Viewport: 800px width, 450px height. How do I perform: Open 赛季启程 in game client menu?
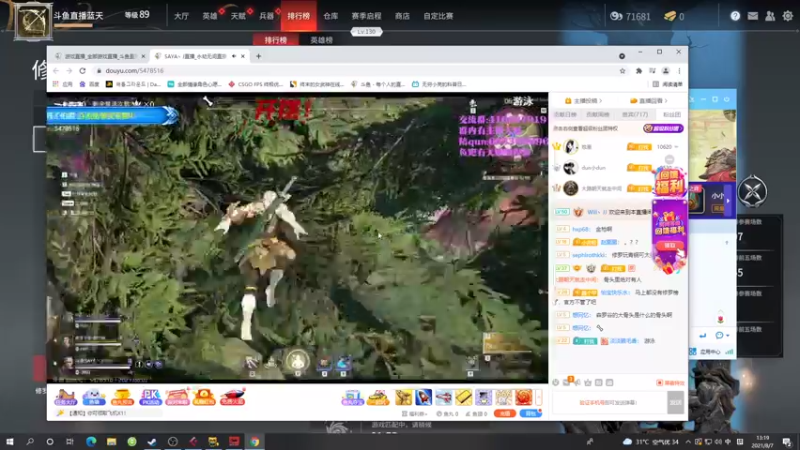pyautogui.click(x=366, y=16)
